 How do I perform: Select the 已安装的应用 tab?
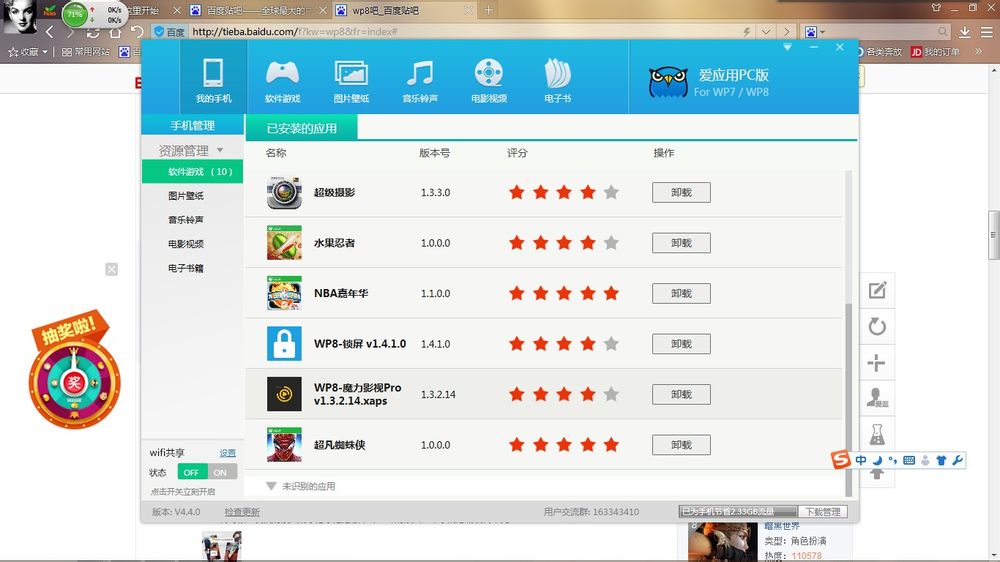pyautogui.click(x=302, y=128)
